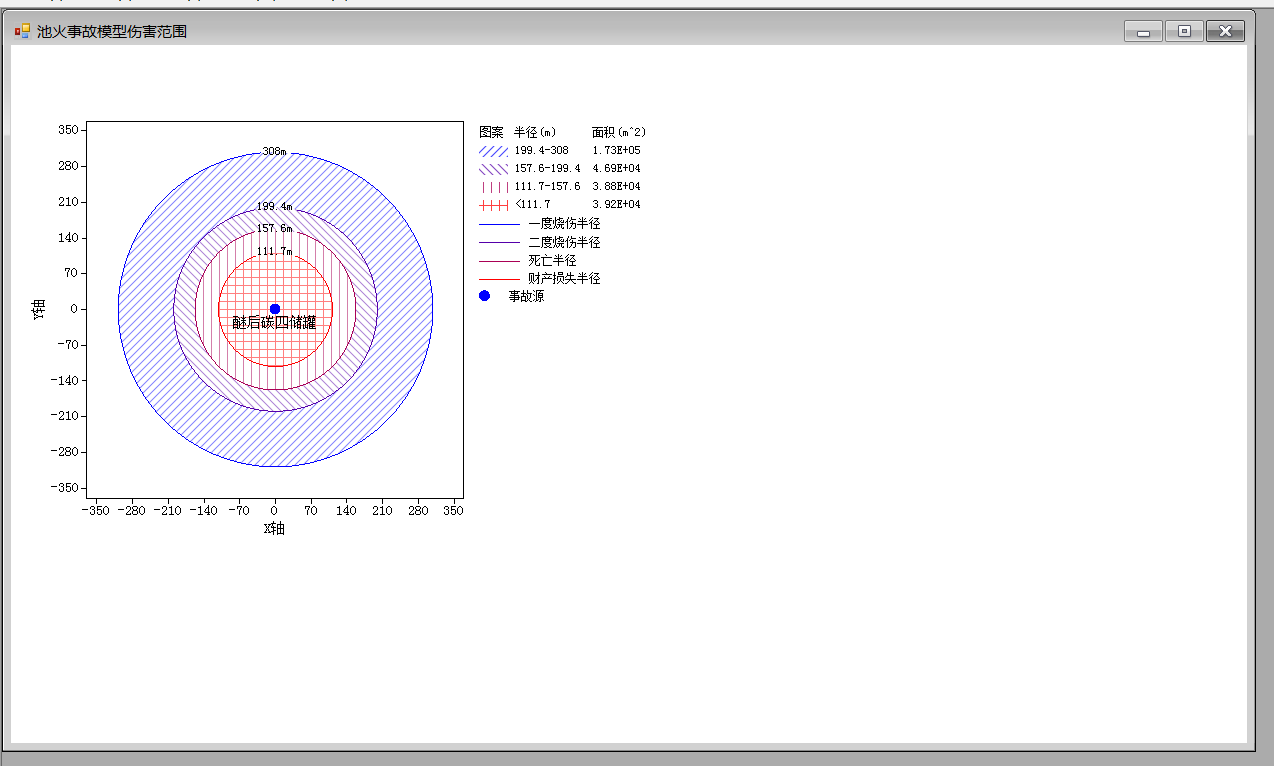Click the 3.92E+04 area value
The height and width of the screenshot is (766, 1274).
616,204
